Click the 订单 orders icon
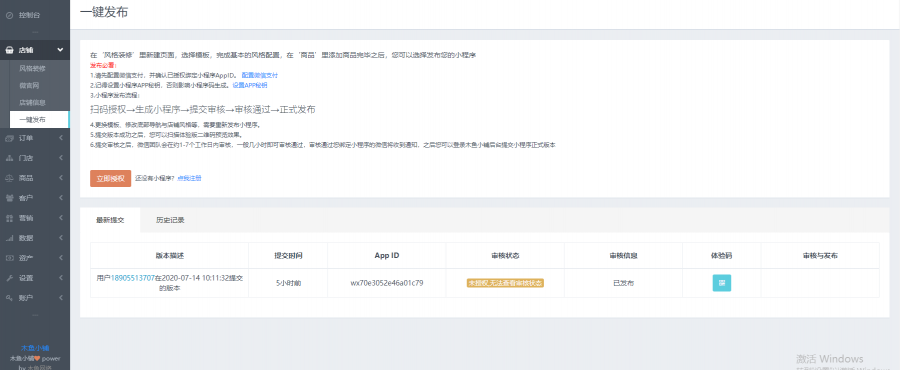 (x=9, y=138)
